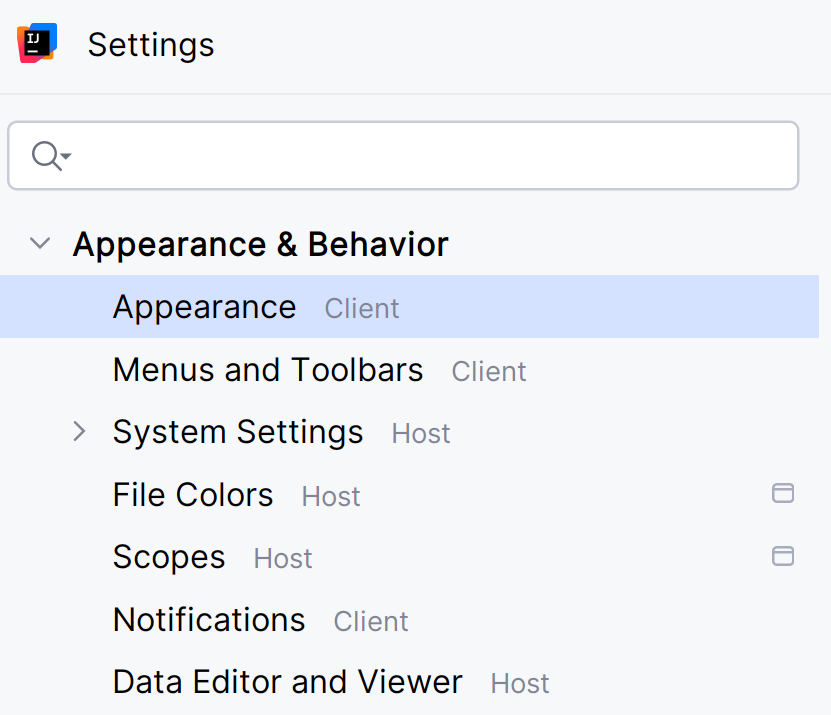Open the search filter magnifier icon
Image resolution: width=831 pixels, height=715 pixels.
tap(44, 155)
